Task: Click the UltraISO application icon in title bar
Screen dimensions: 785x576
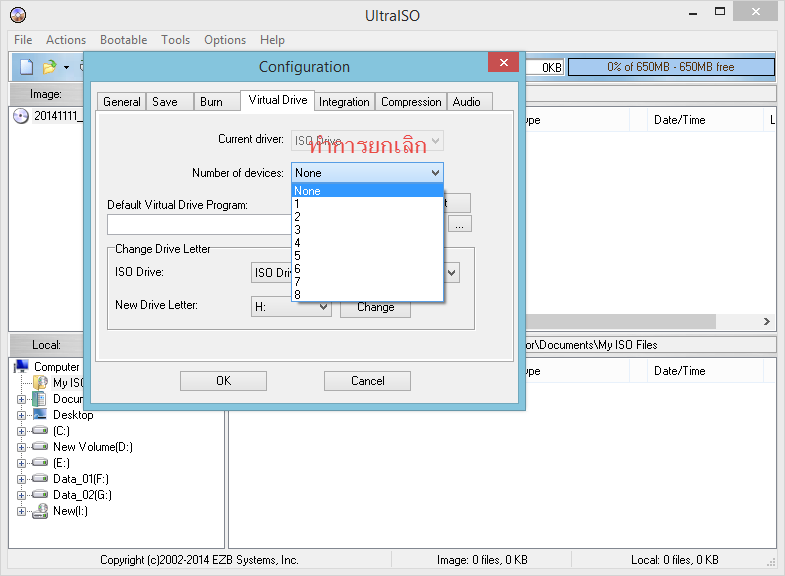Action: 18,15
